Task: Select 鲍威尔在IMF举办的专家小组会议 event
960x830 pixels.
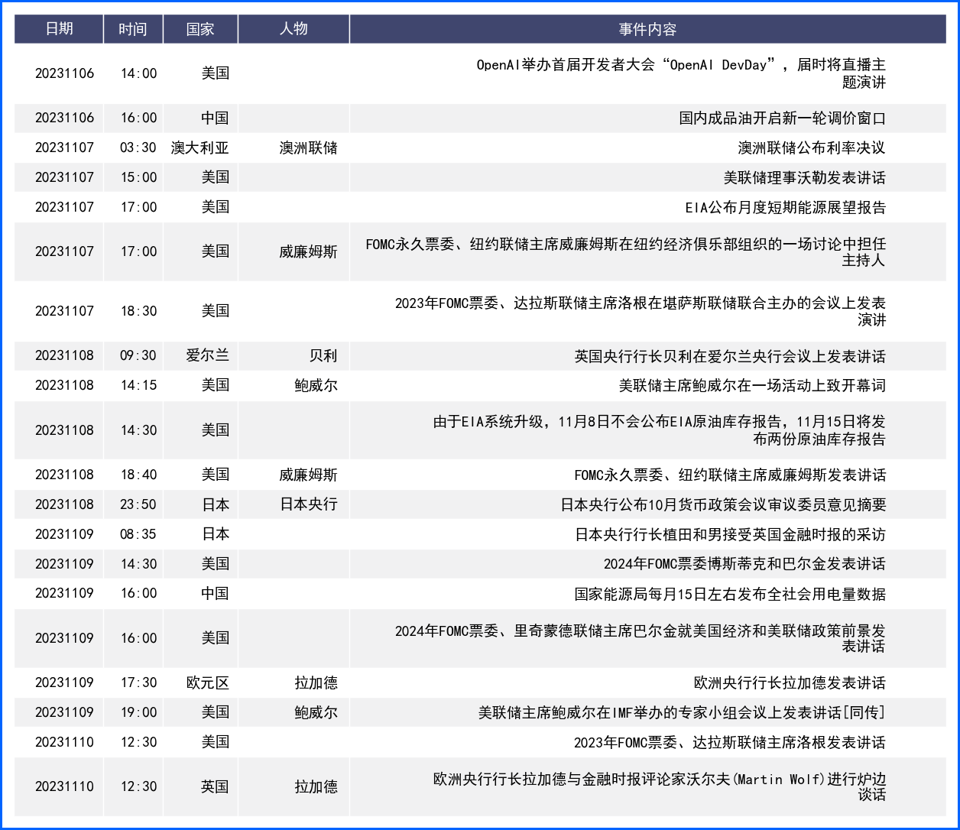Action: tap(682, 712)
